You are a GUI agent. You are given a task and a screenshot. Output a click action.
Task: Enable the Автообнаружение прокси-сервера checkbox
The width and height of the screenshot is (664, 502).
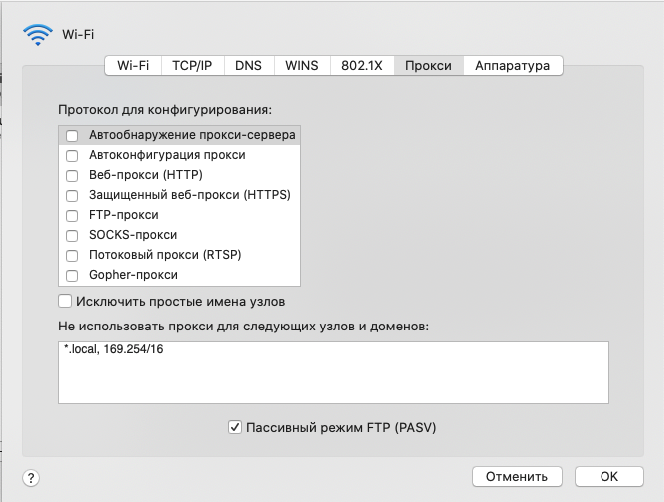click(72, 135)
